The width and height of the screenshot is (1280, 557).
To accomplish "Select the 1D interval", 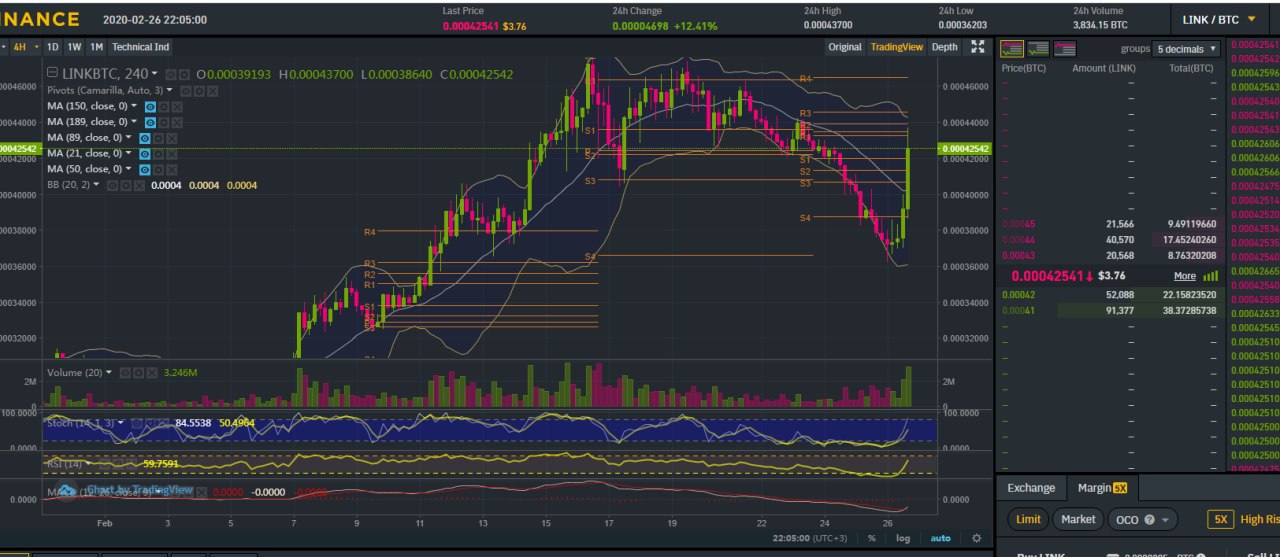I will pyautogui.click(x=53, y=47).
